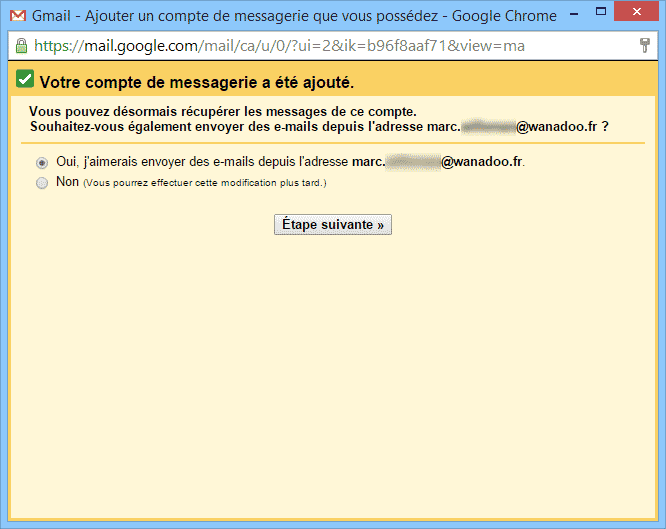The width and height of the screenshot is (666, 529).
Task: Click the bold wanadoo.fr address in Oui option
Action: point(482,162)
